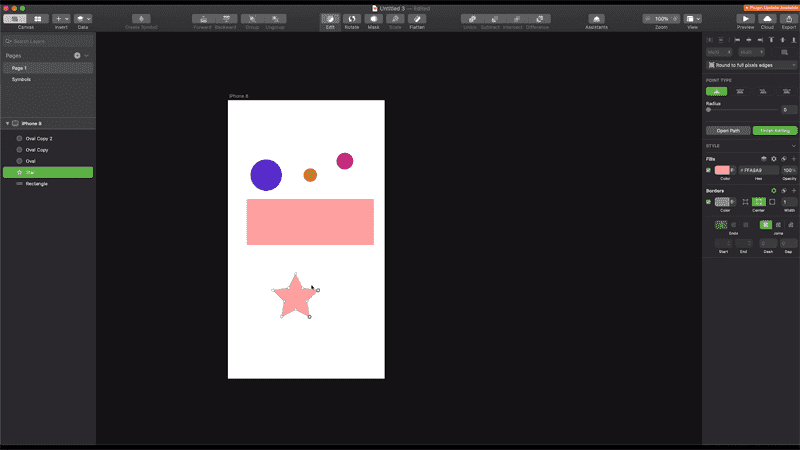Toggle the Borders enabled checkbox
The height and width of the screenshot is (450, 800).
tap(708, 202)
